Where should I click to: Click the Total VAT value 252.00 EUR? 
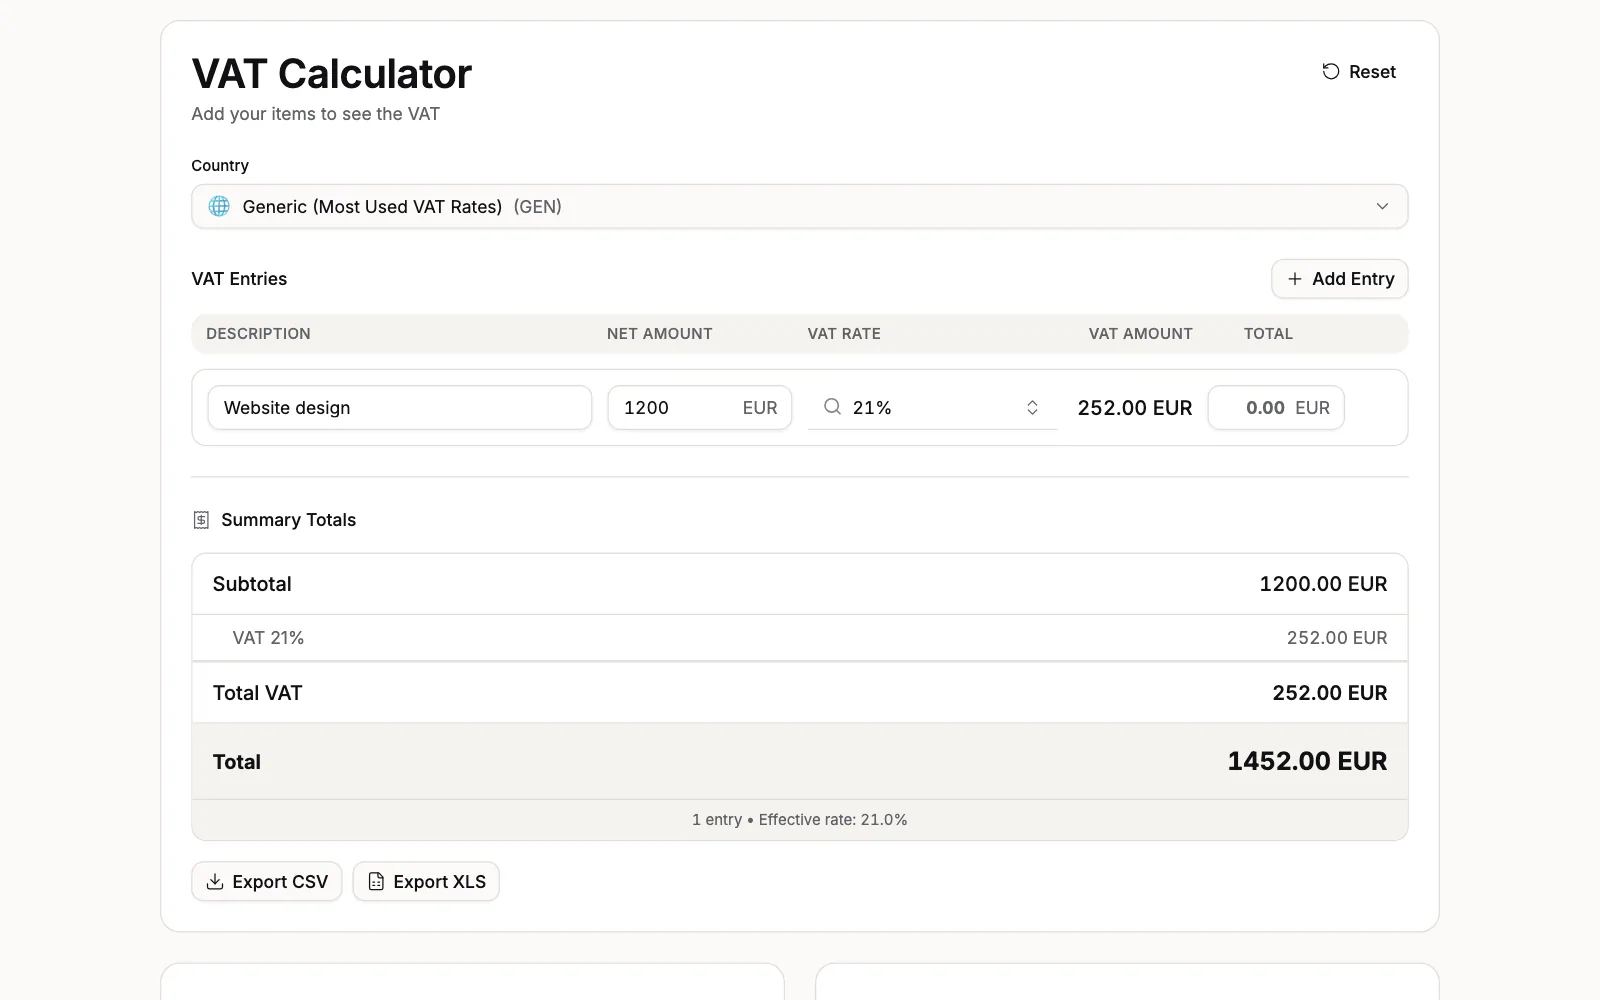pyautogui.click(x=1330, y=693)
